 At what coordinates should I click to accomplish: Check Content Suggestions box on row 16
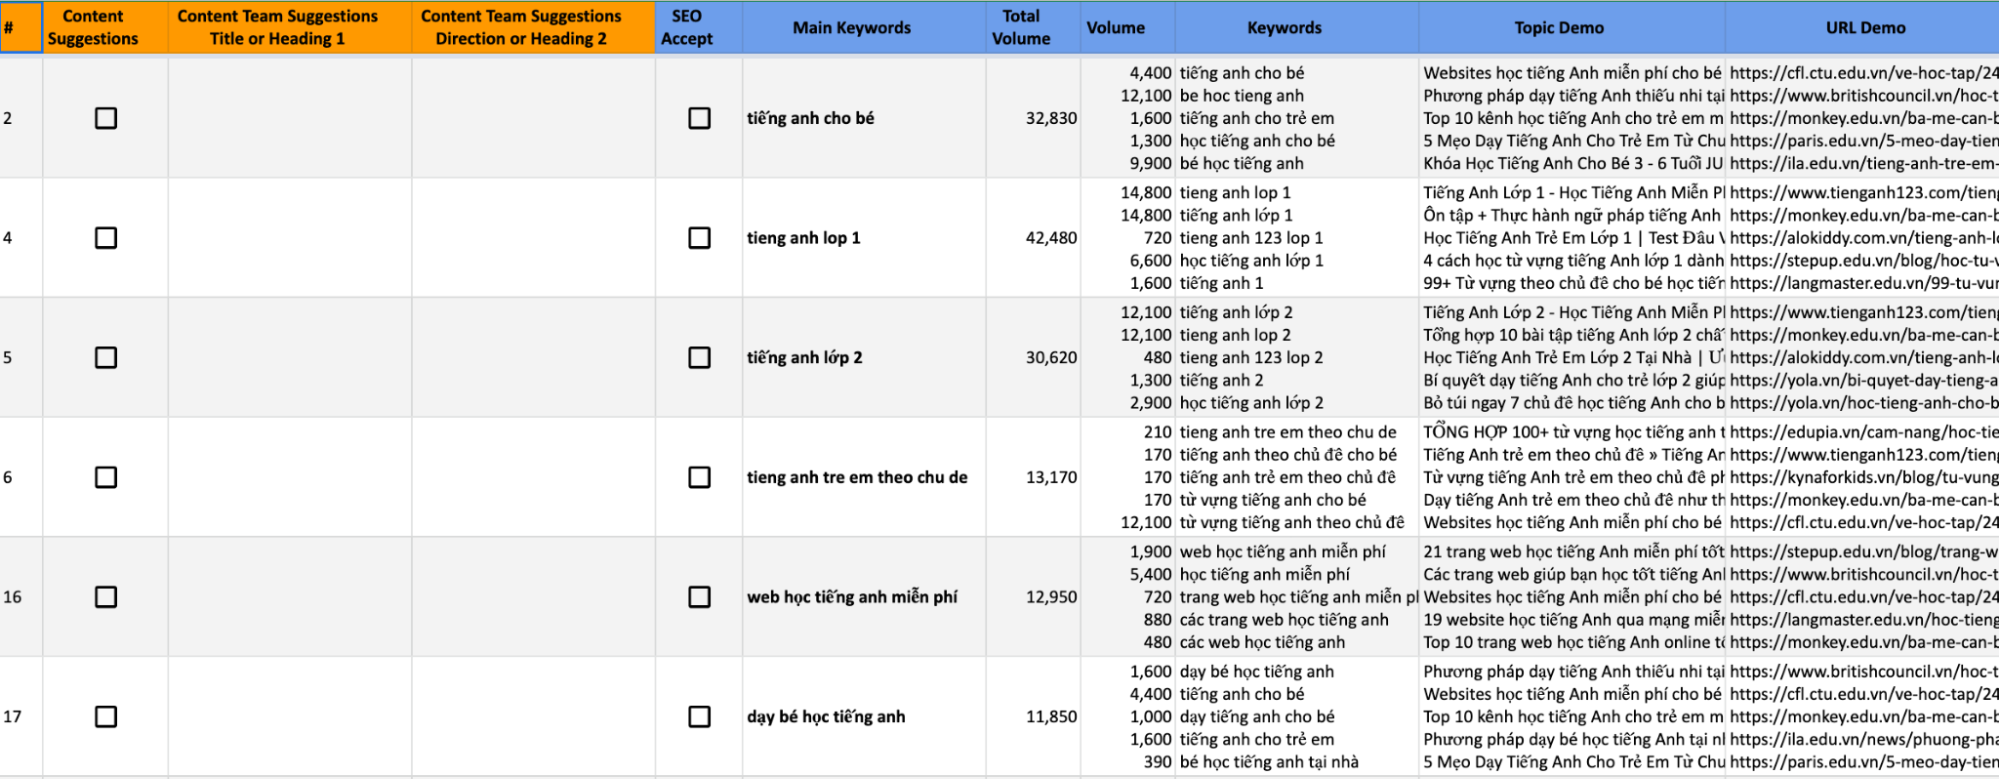pyautogui.click(x=103, y=597)
